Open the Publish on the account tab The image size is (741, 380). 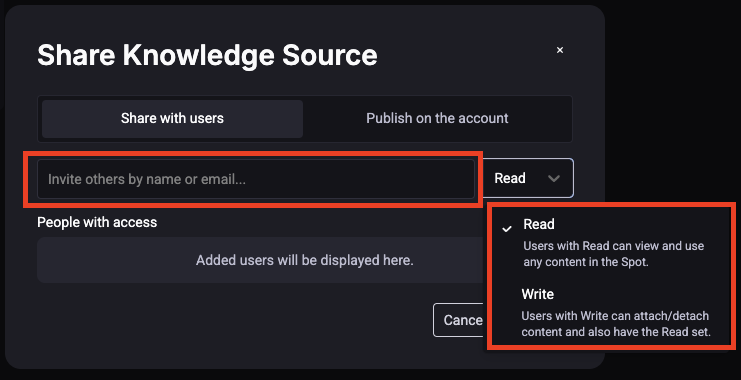pos(437,119)
